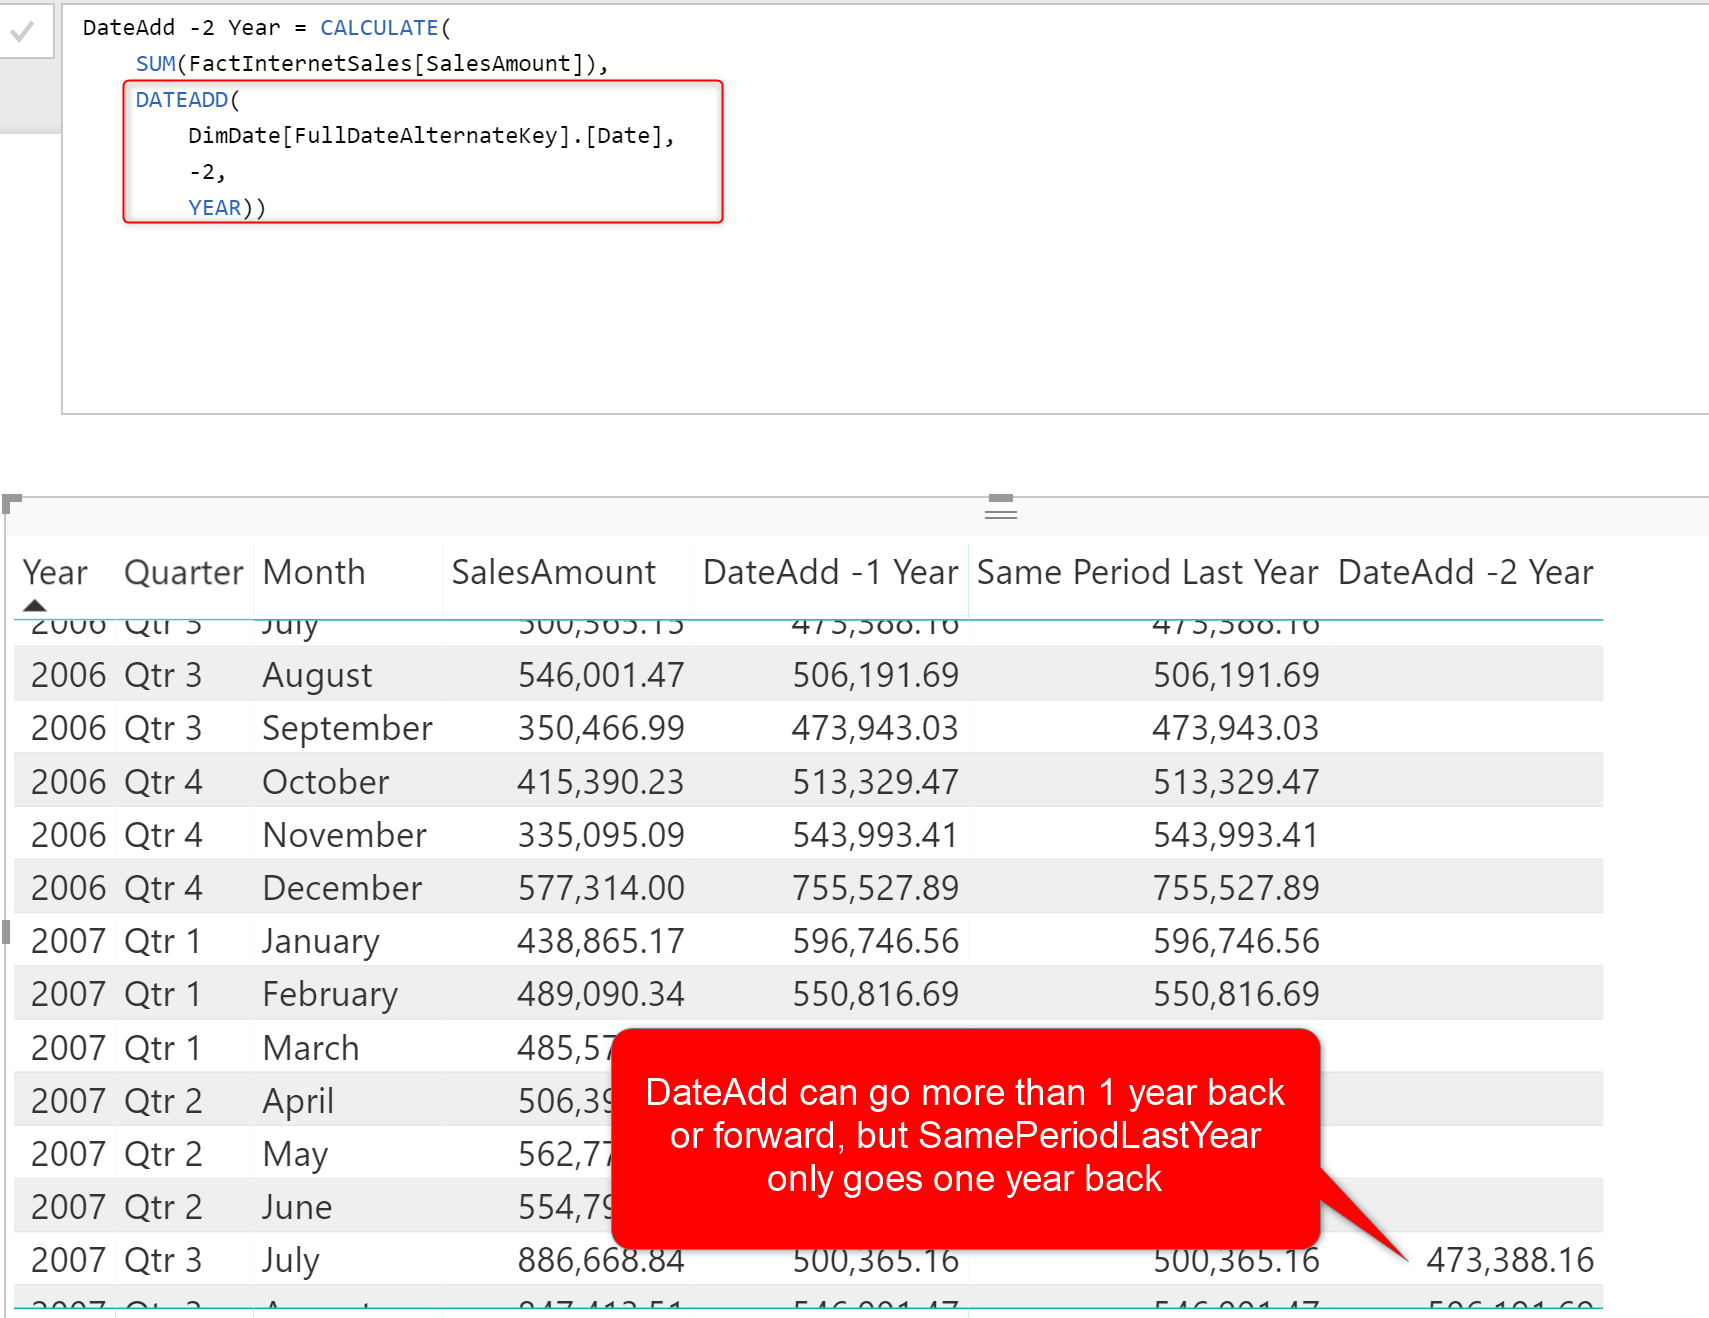Click the DATEADD keyword in formula bar

[182, 100]
